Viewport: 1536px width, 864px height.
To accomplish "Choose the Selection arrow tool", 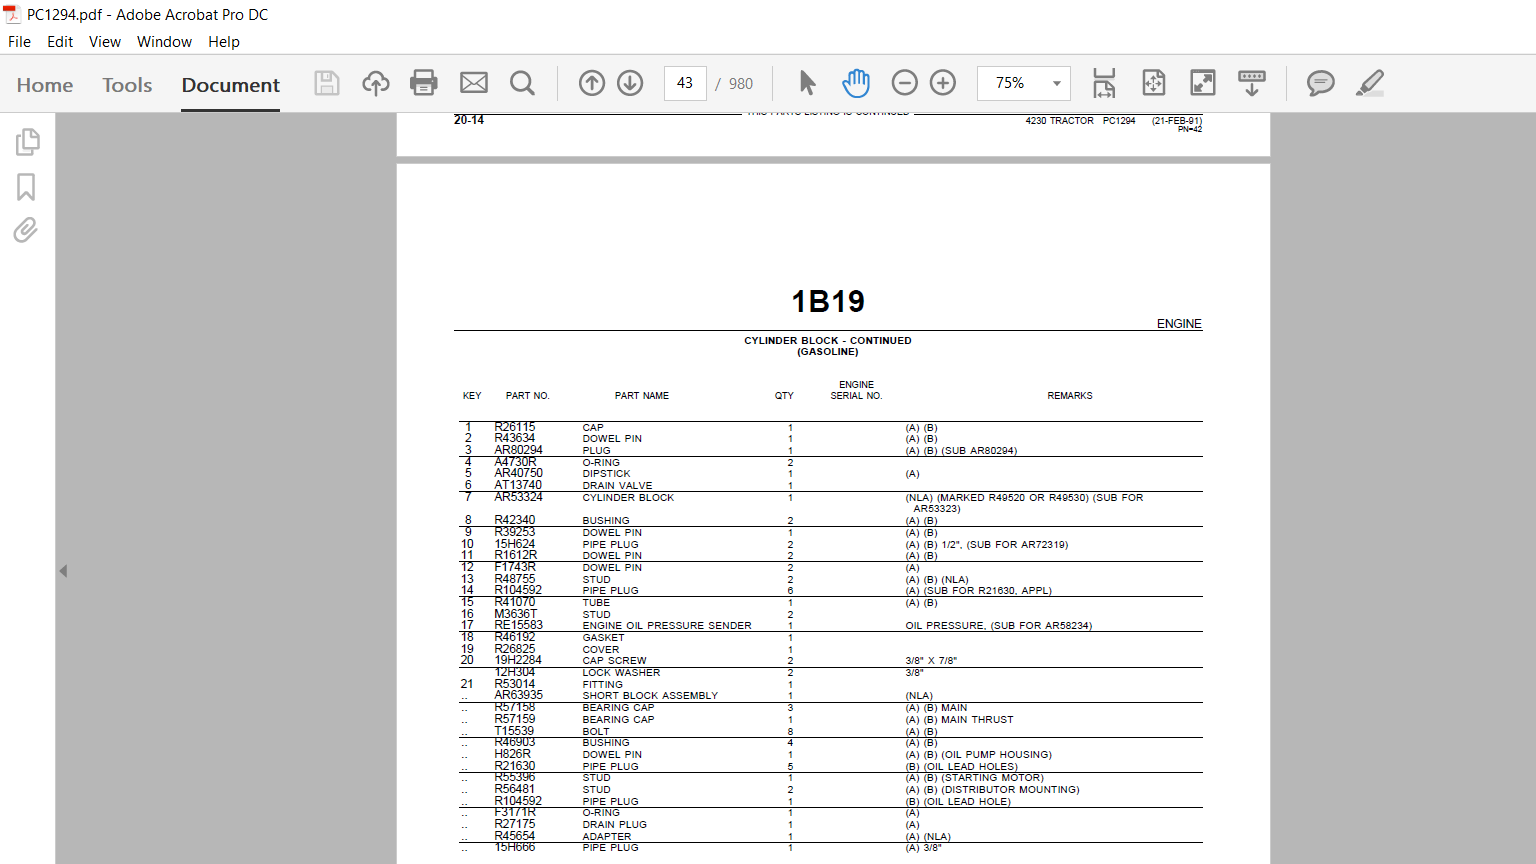I will (808, 83).
